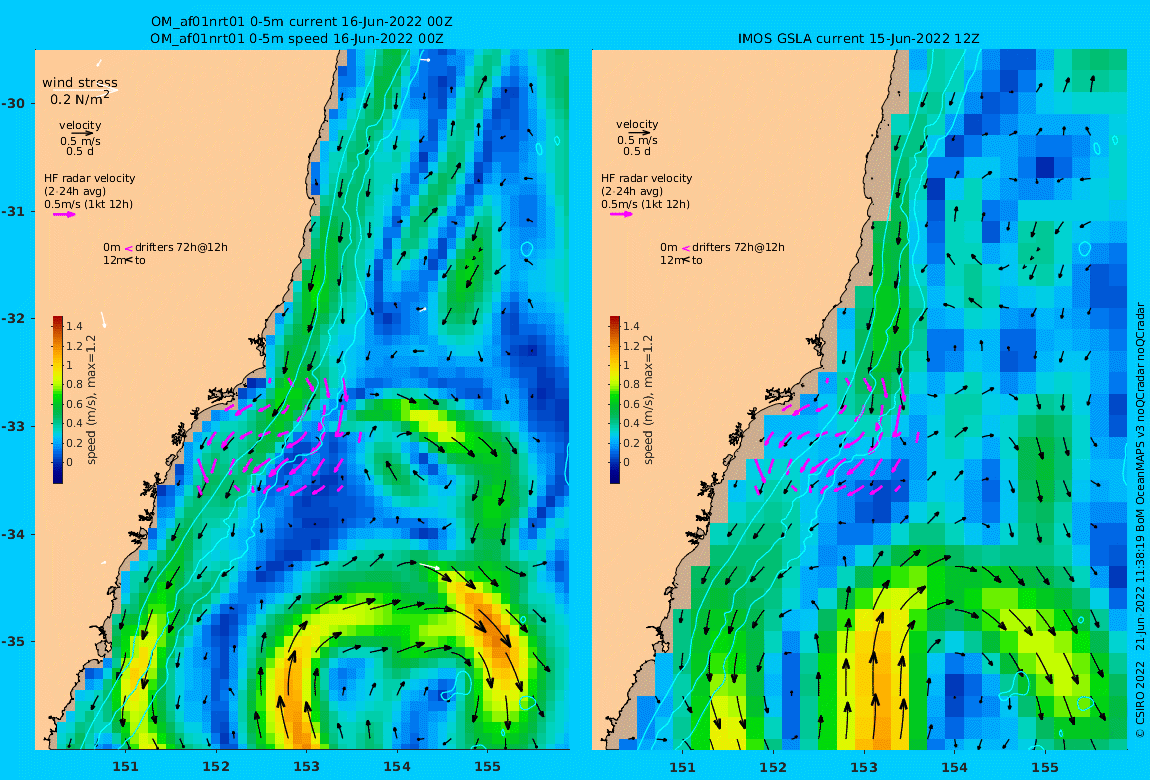Click the 154 longitude label under right map
1150x780 pixels.
pos(954,767)
